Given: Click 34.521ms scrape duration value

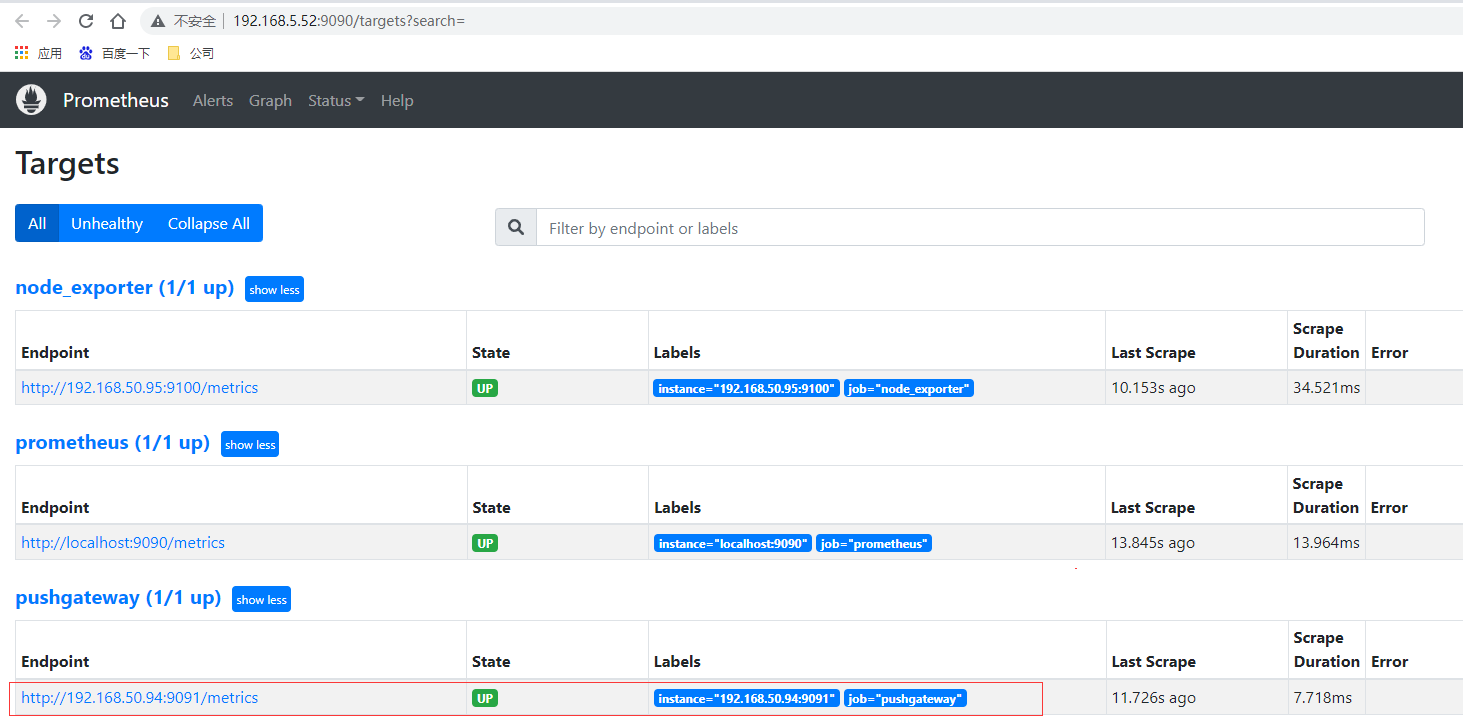Looking at the screenshot, I should [1326, 388].
